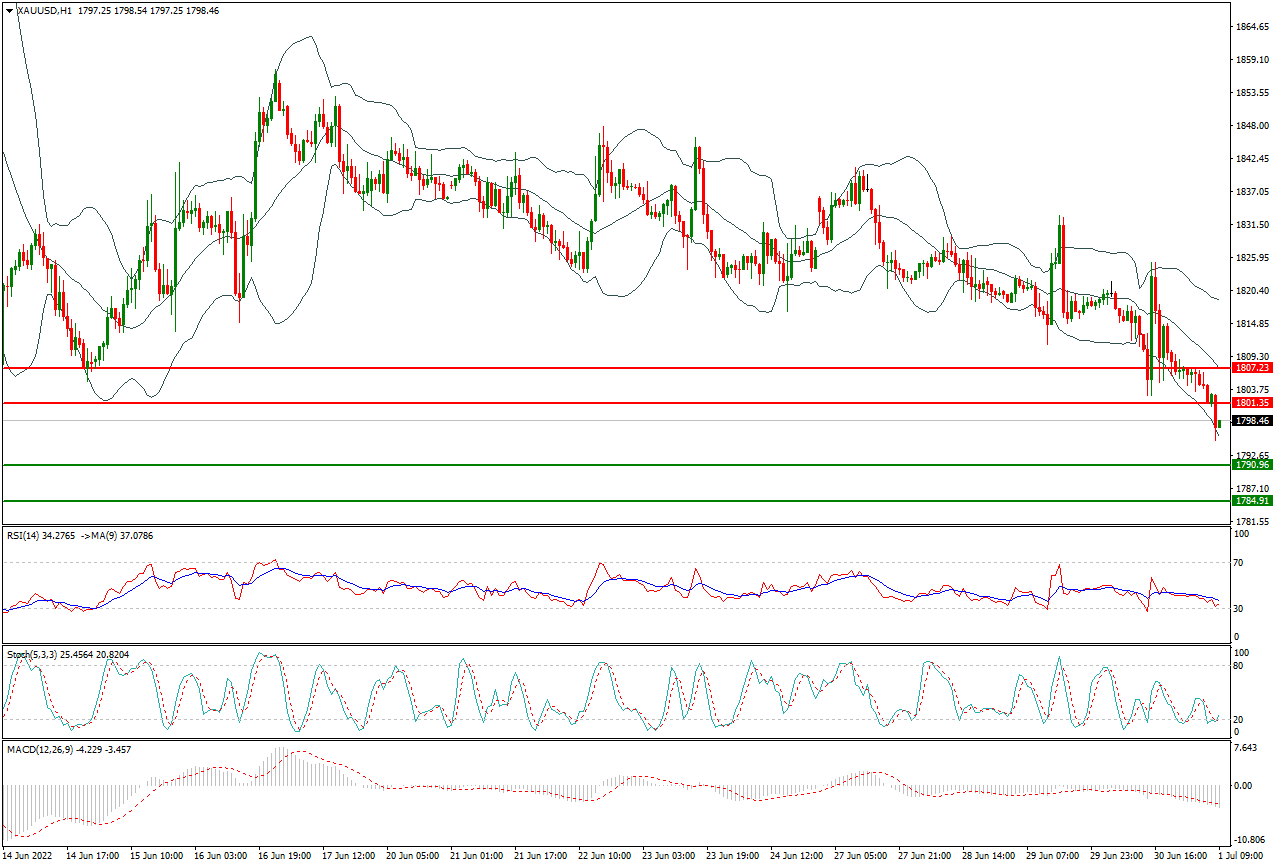1276x867 pixels.
Task: Open the dropdown arrow beside XAUUSD,H1
Action: 9,9
